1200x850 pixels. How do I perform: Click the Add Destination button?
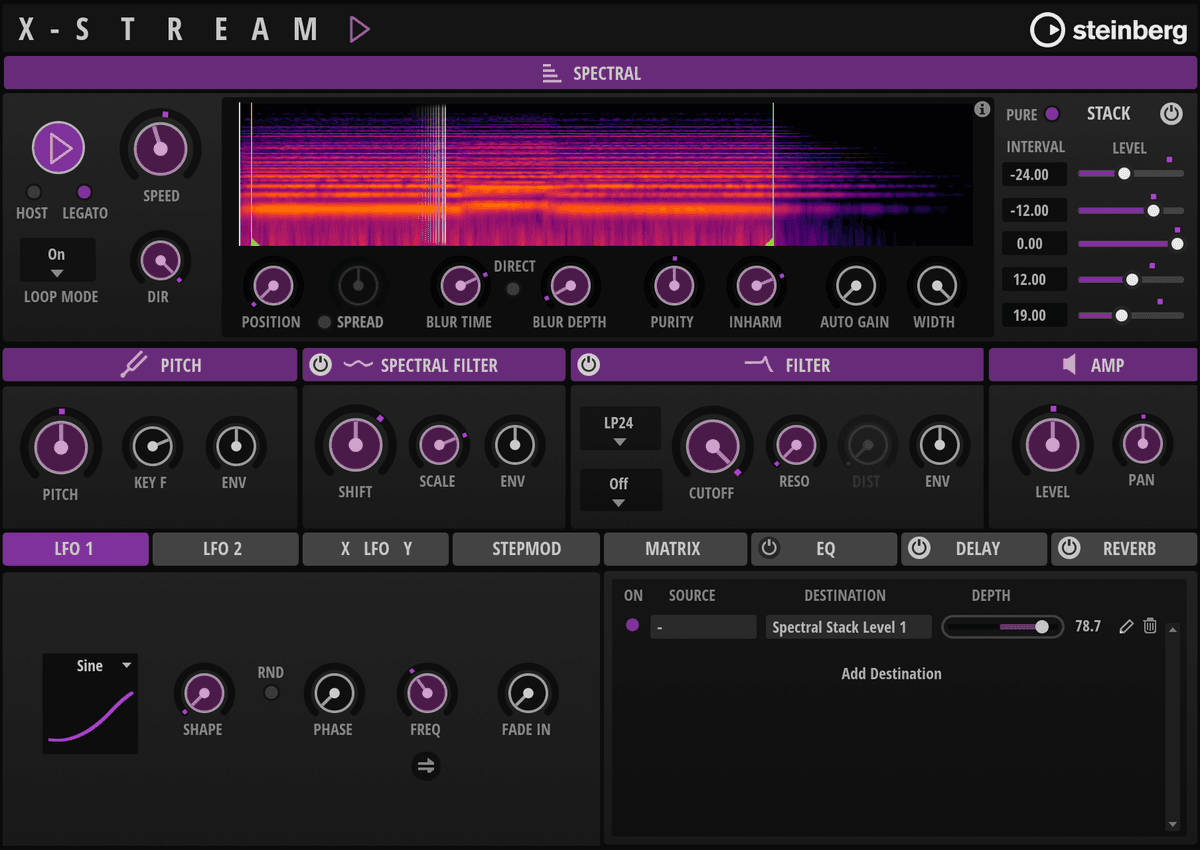click(891, 673)
